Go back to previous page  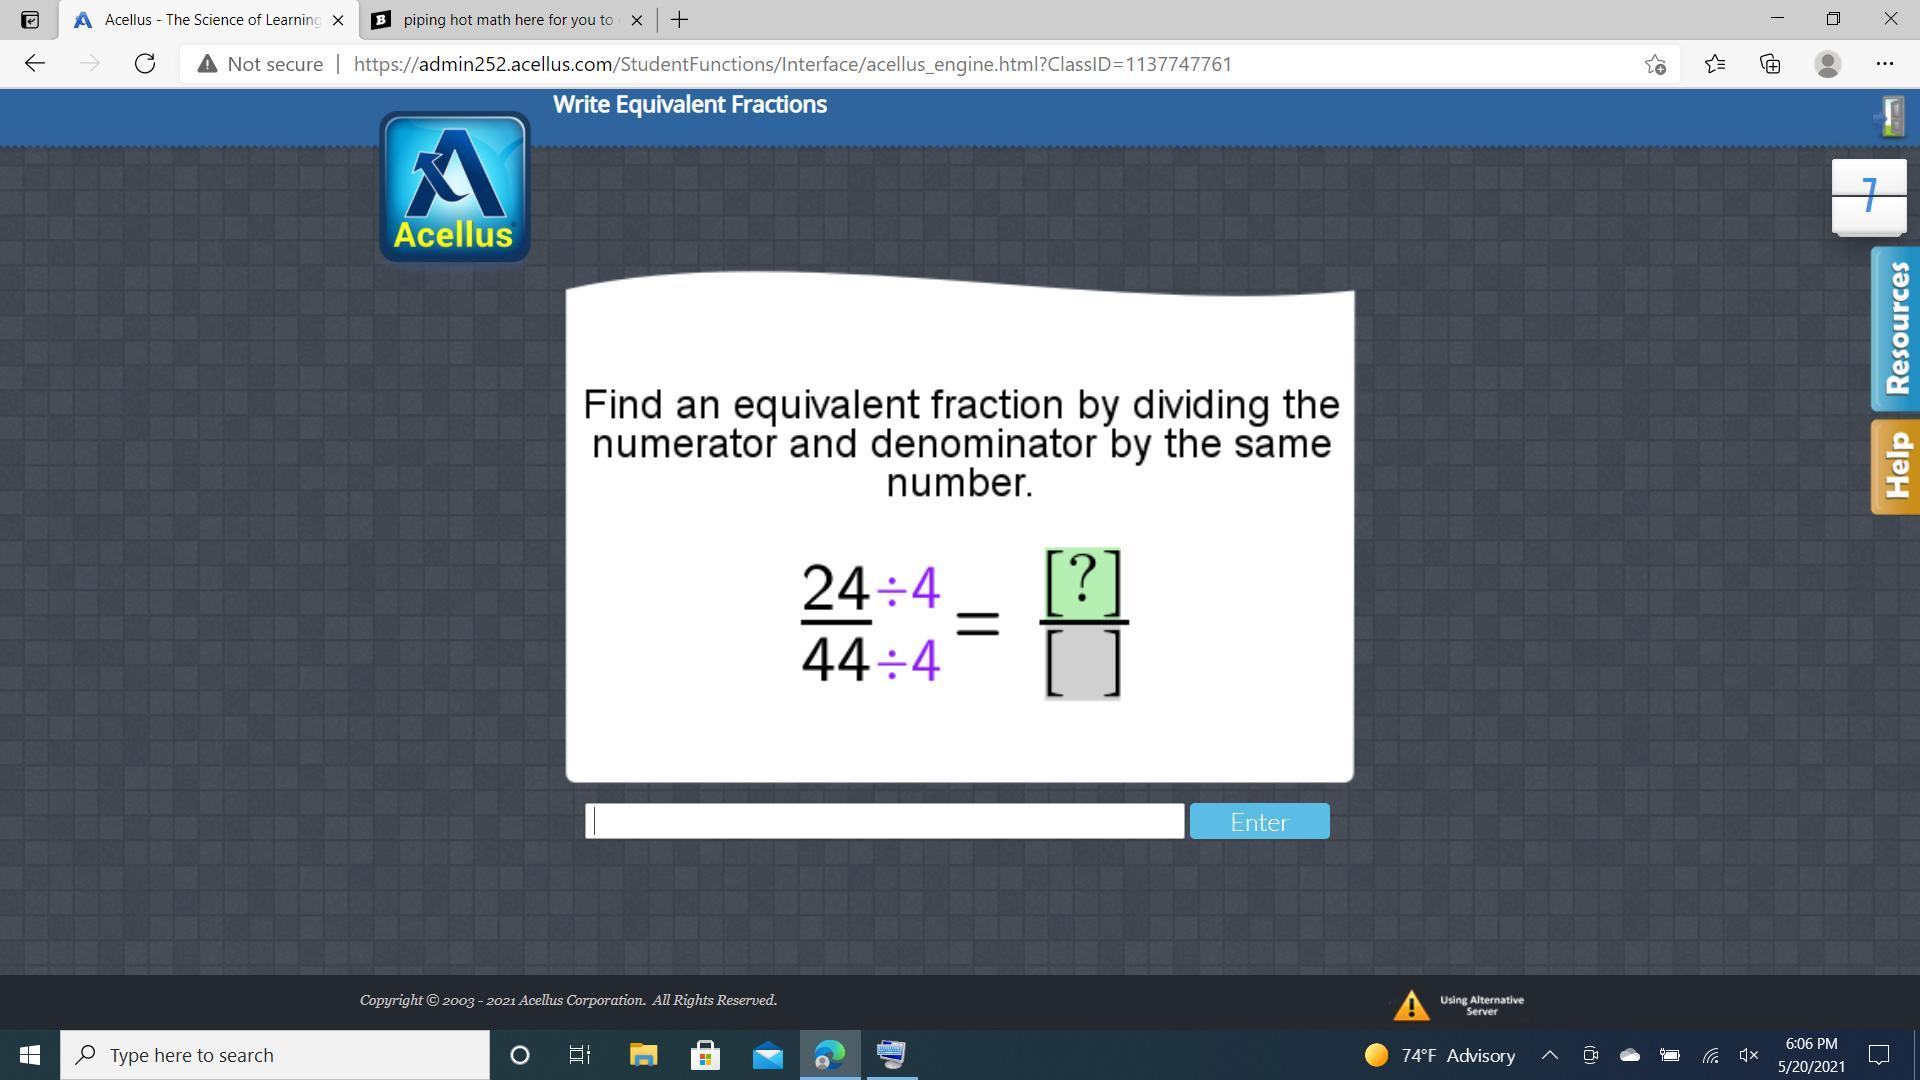tap(35, 64)
